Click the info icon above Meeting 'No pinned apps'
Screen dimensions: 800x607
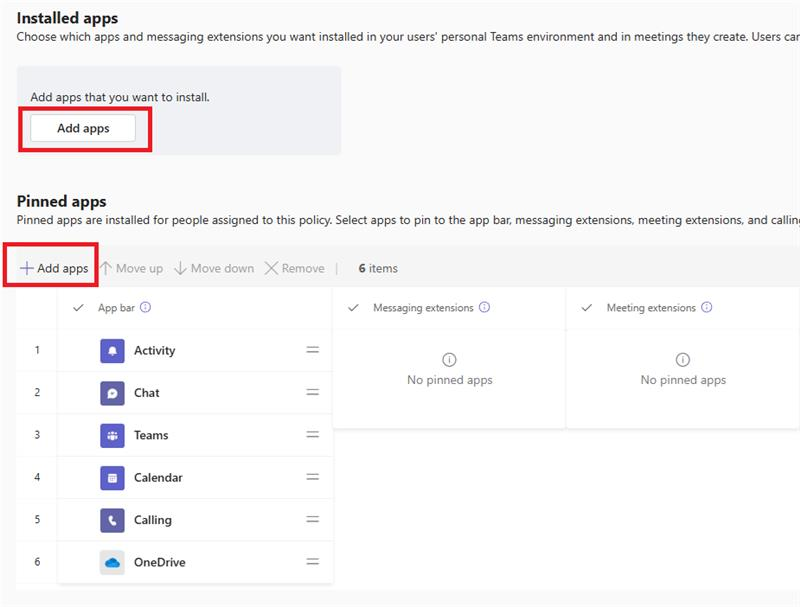(x=683, y=360)
